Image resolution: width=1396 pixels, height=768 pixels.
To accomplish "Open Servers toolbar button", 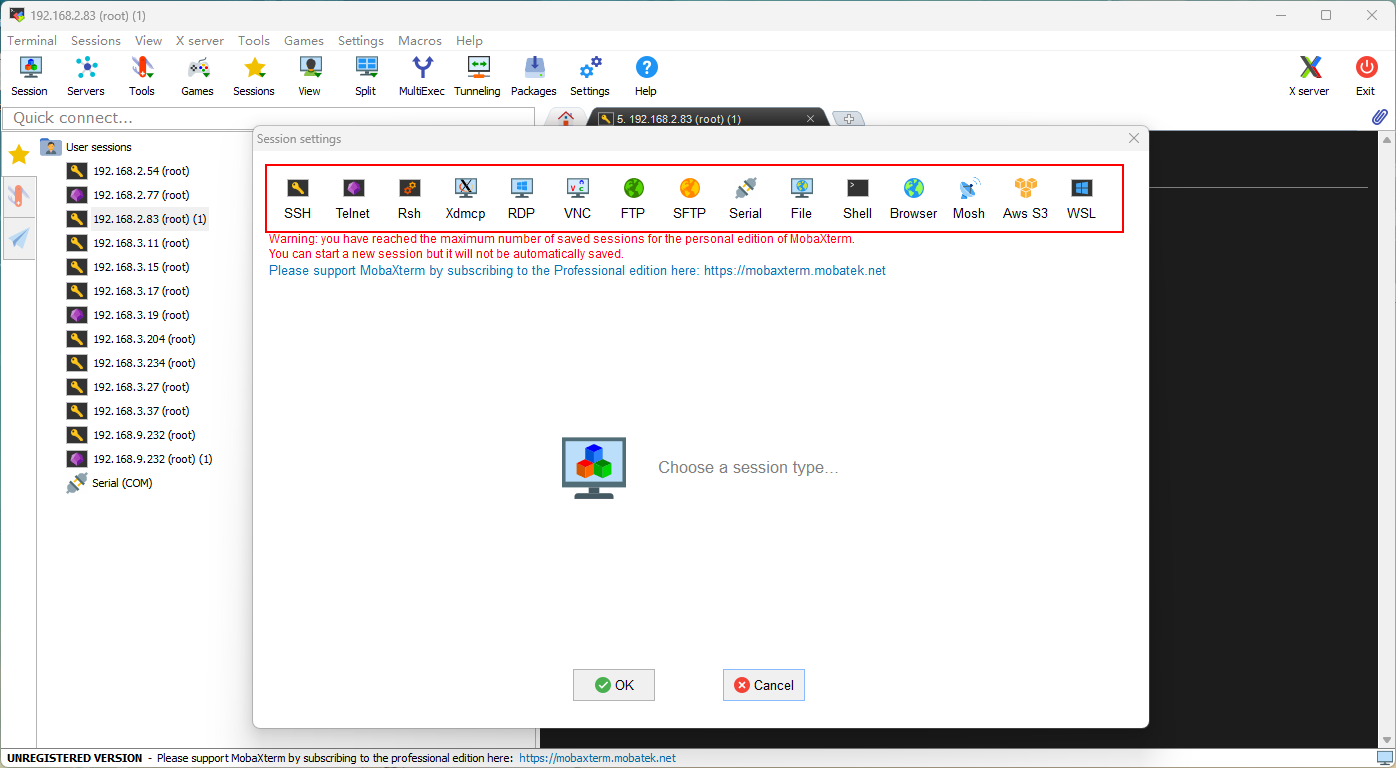I will click(86, 77).
